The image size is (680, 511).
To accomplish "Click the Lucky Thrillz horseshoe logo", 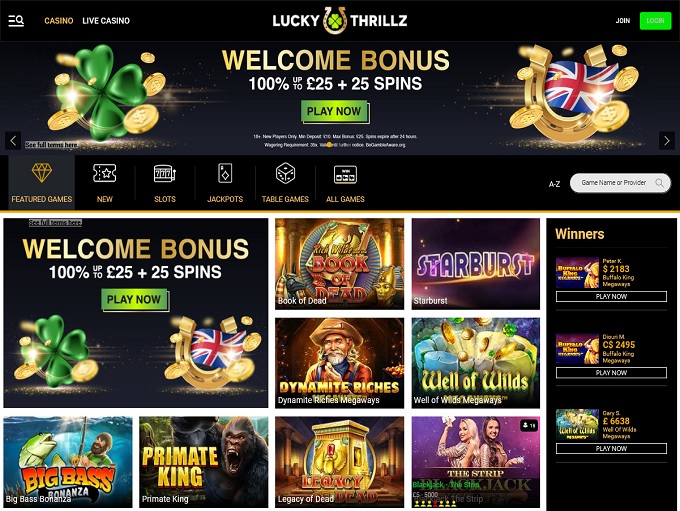I will pyautogui.click(x=335, y=20).
